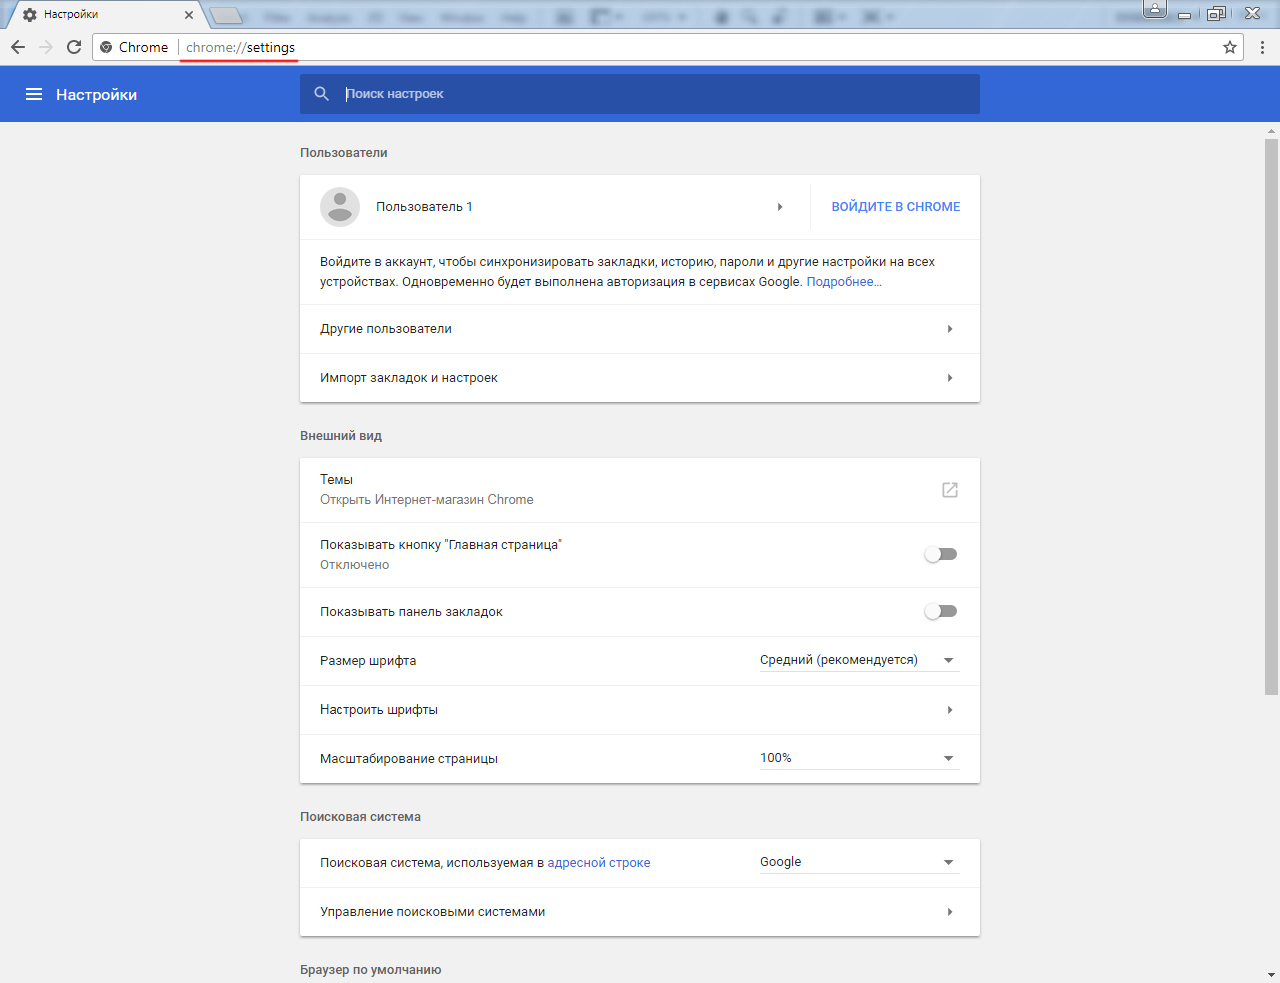The width and height of the screenshot is (1280, 983).
Task: Open Chrome Web Store themes external-link icon
Action: pyautogui.click(x=950, y=490)
